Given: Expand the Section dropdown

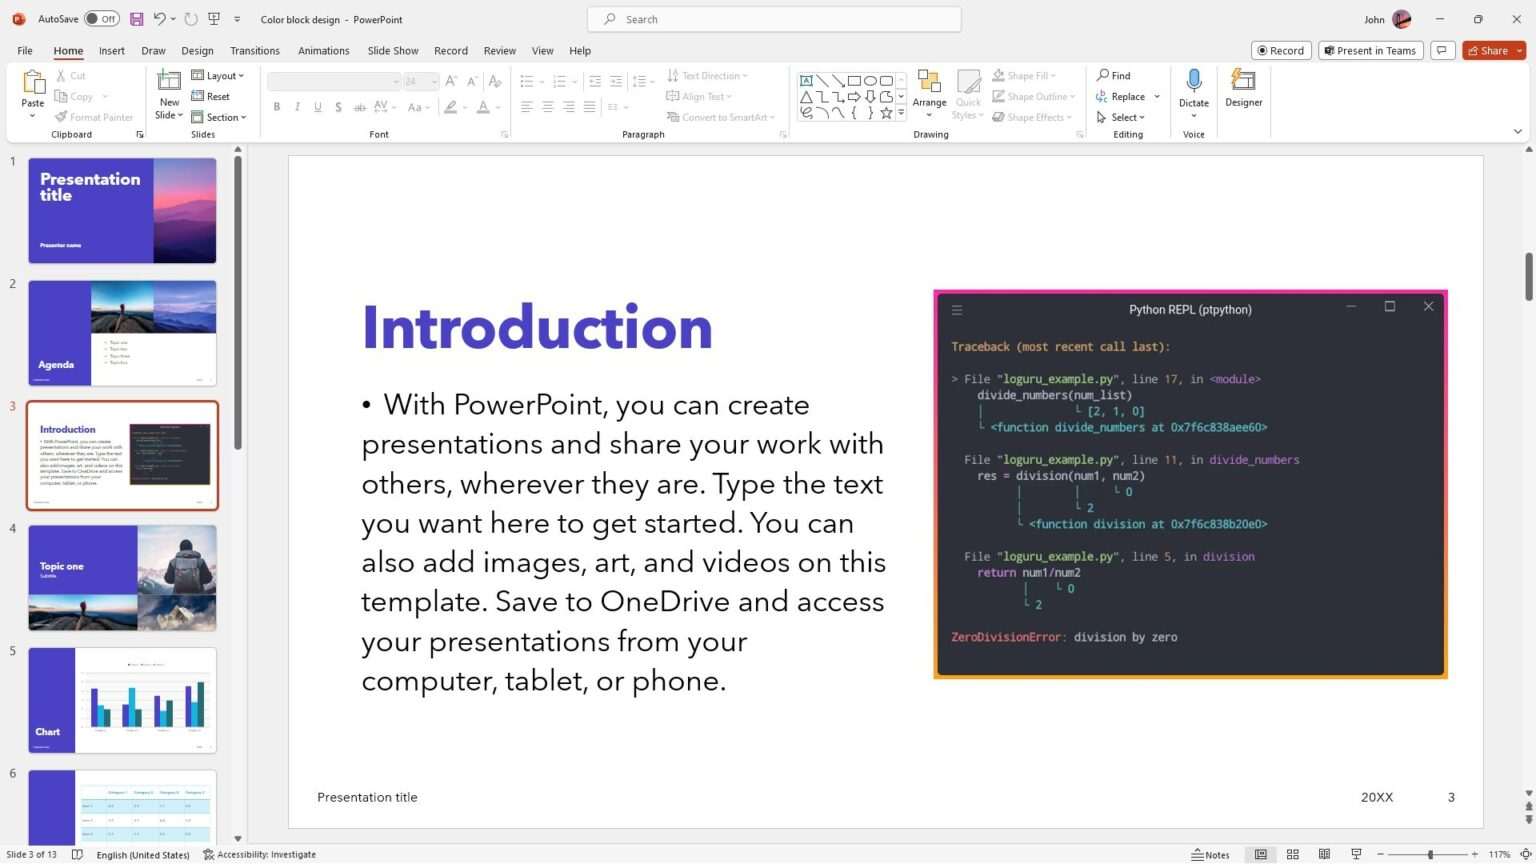Looking at the screenshot, I should tap(219, 117).
